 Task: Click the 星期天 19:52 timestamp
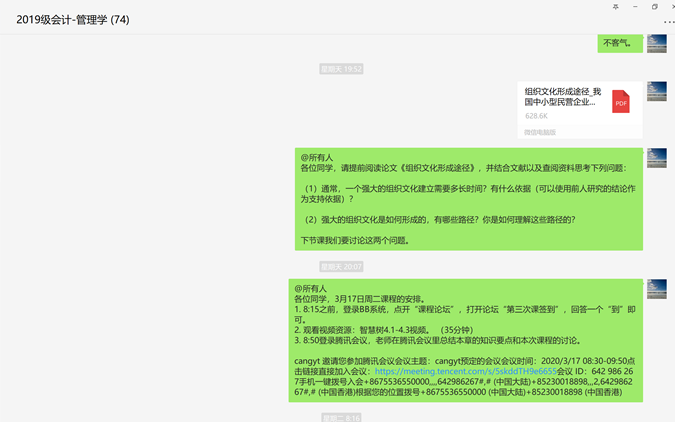click(341, 69)
